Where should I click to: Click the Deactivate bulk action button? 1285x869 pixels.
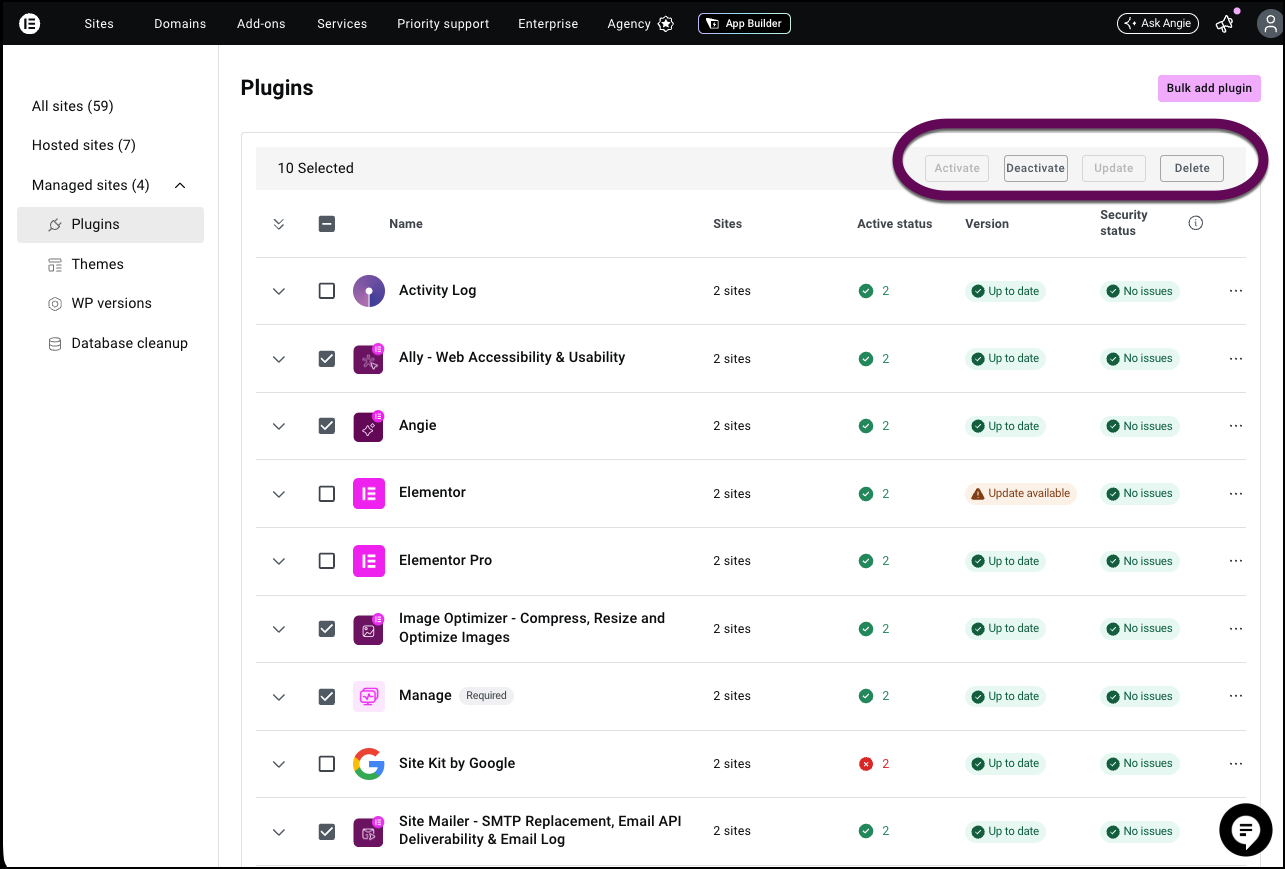click(1035, 168)
